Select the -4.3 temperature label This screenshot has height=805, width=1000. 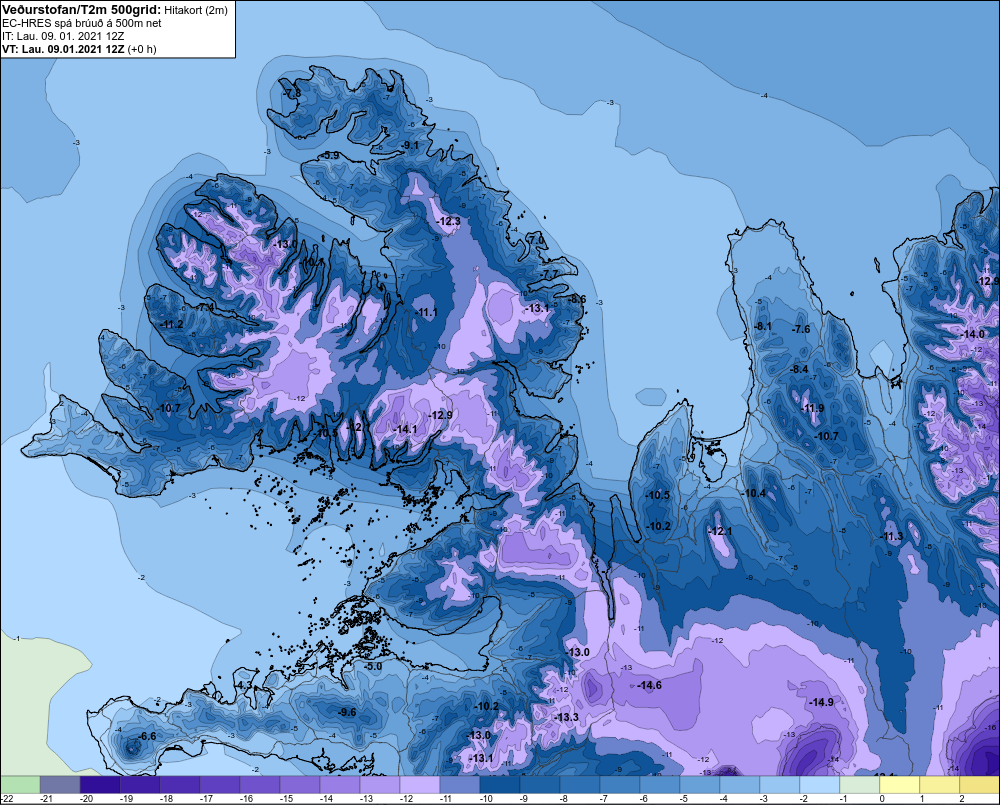[x=243, y=685]
